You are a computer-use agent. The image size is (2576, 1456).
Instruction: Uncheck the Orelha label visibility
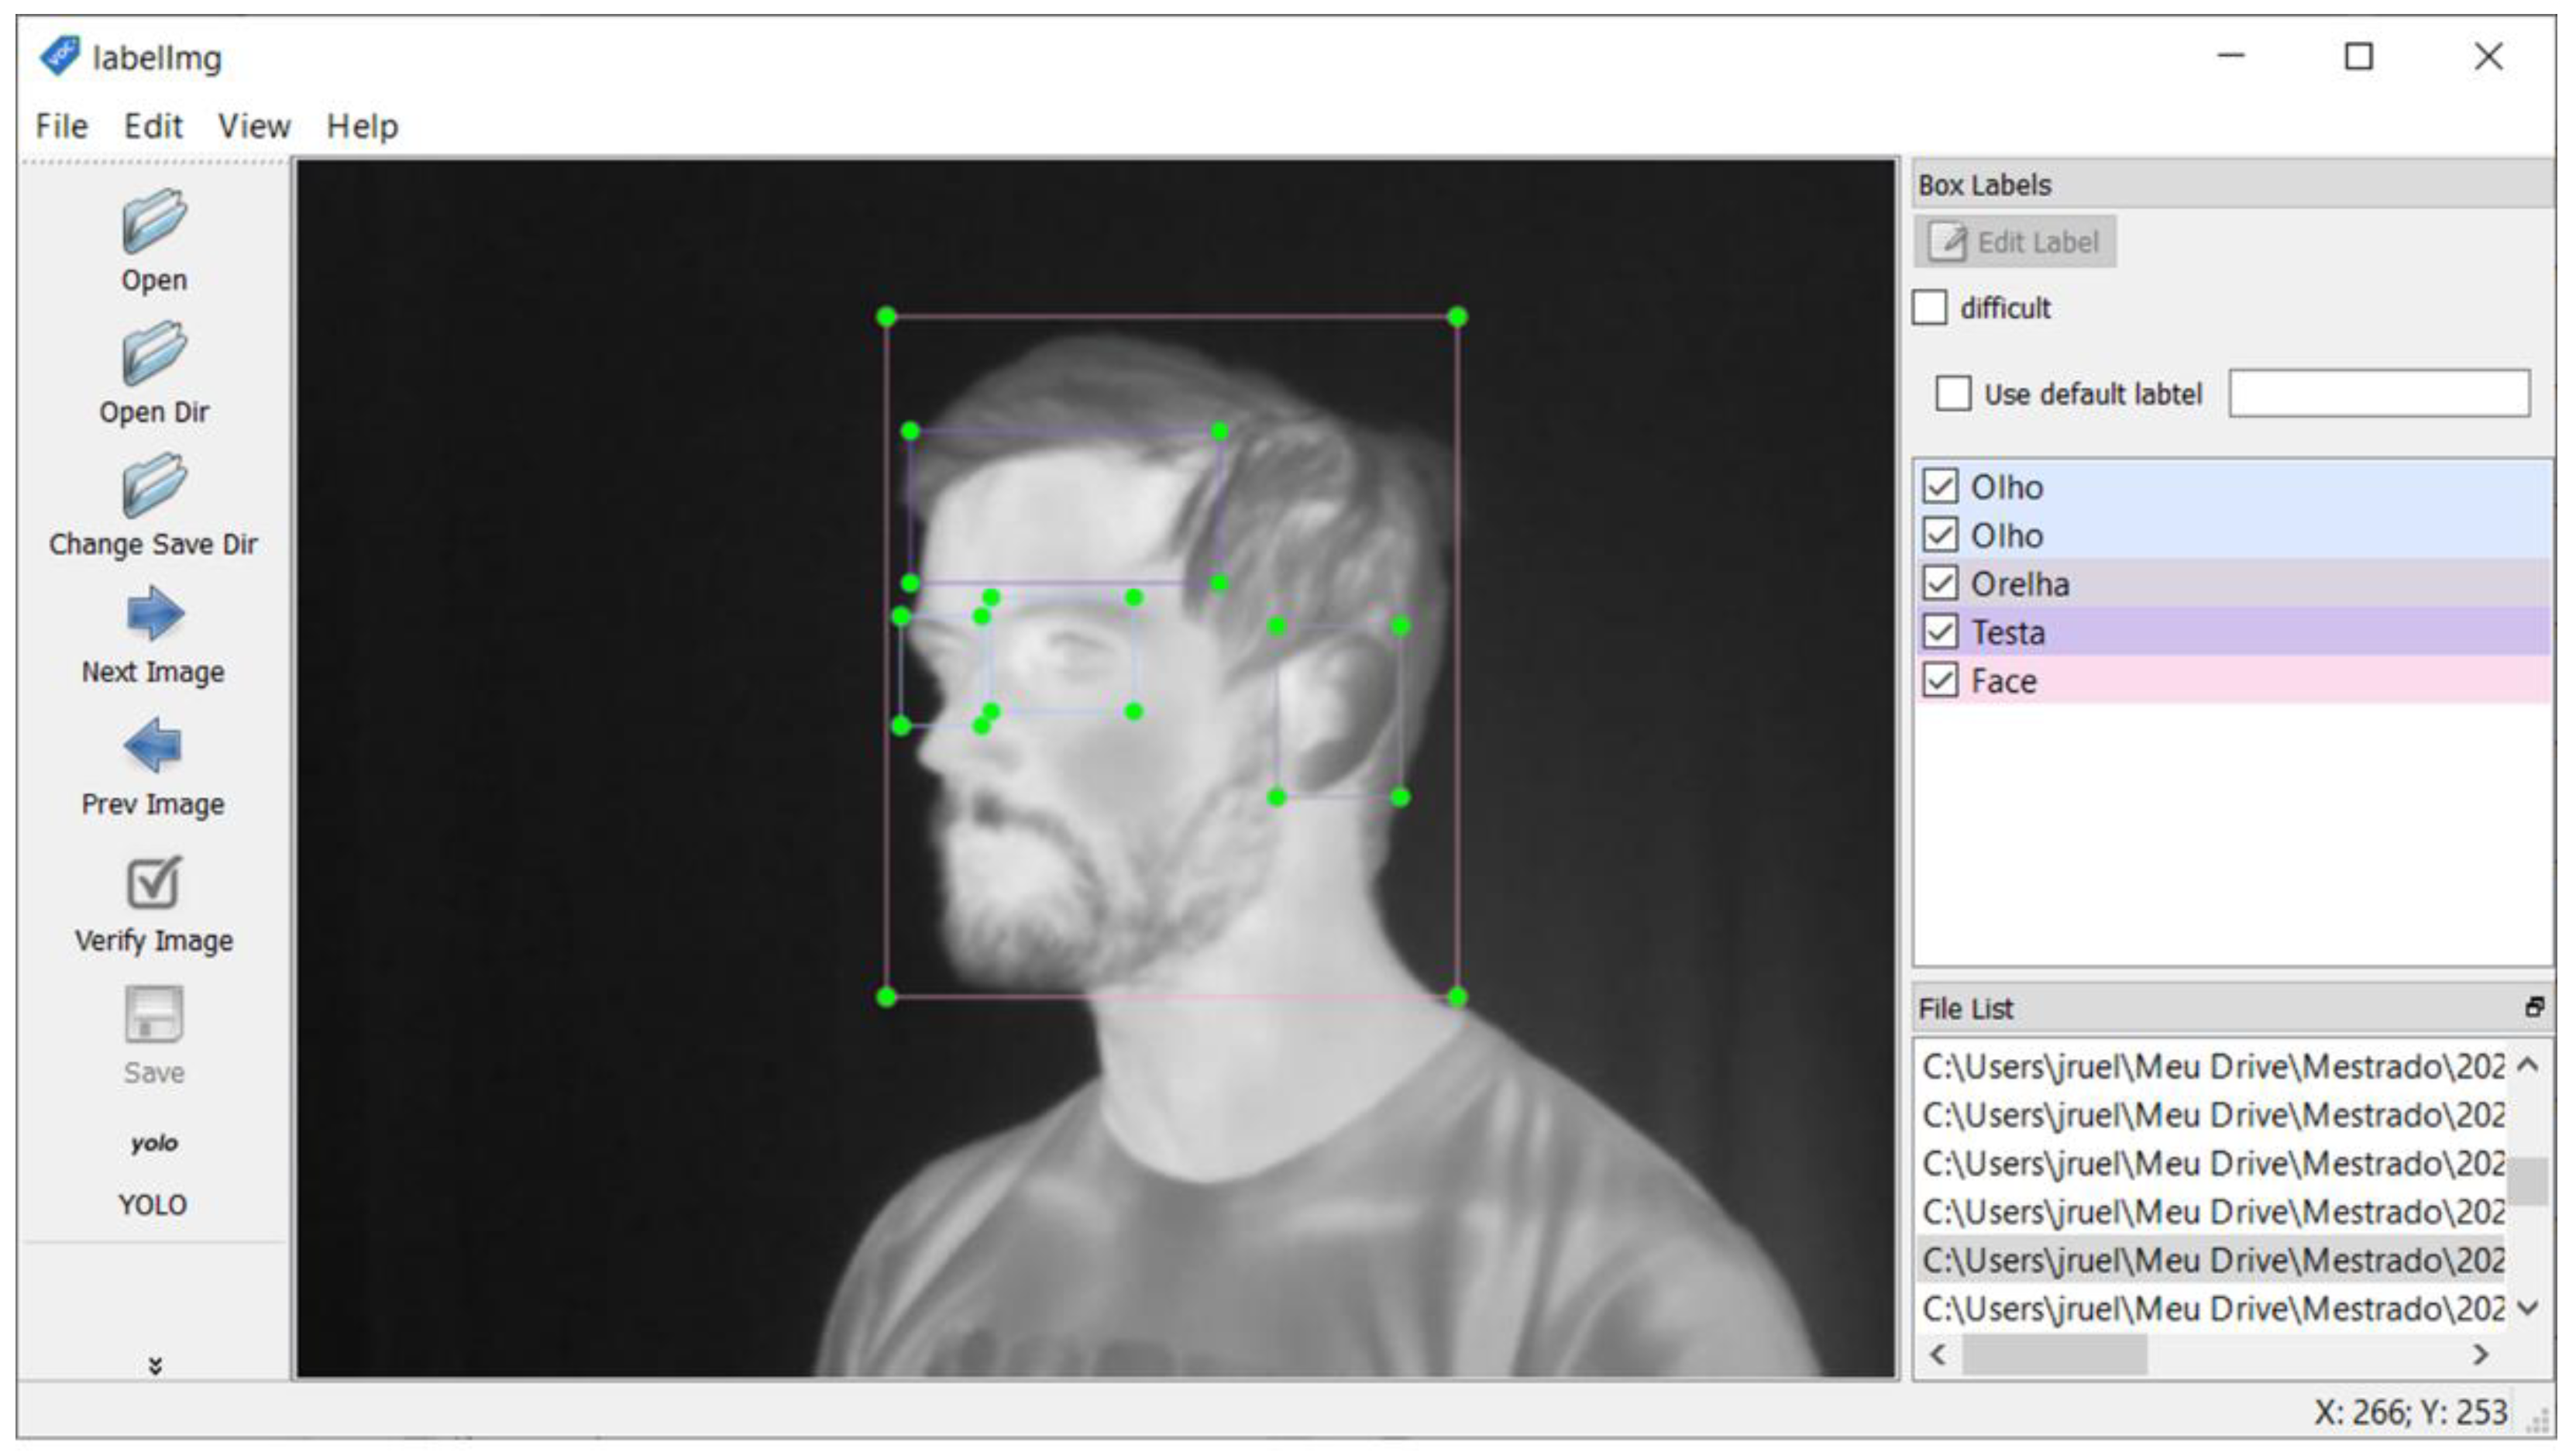1940,583
